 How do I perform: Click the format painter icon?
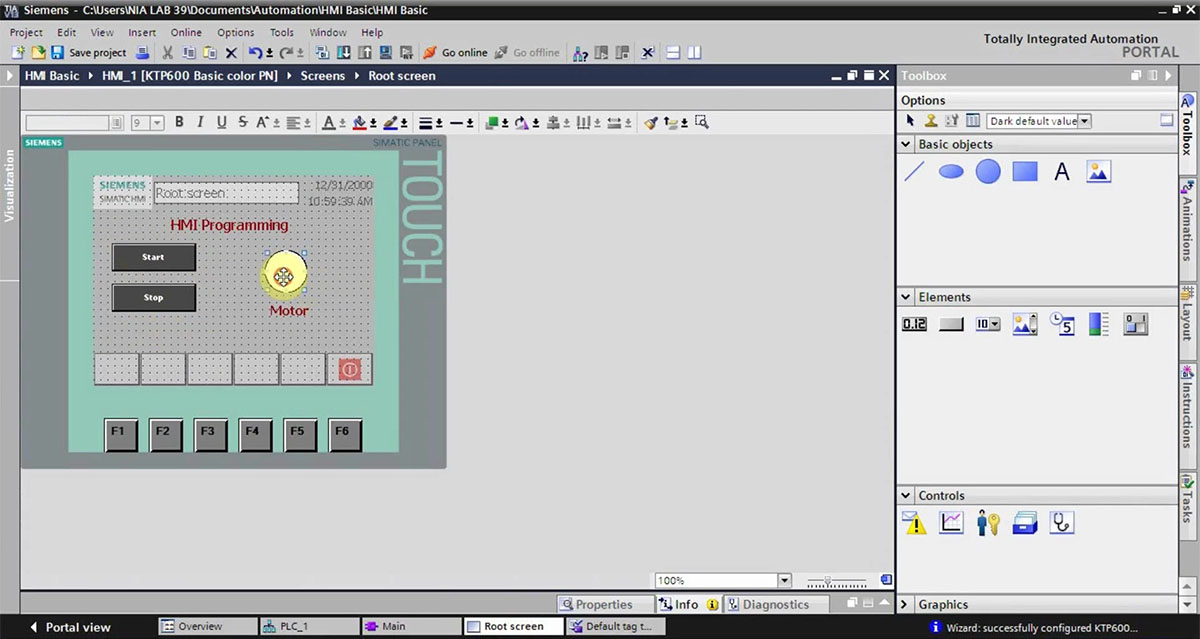651,122
